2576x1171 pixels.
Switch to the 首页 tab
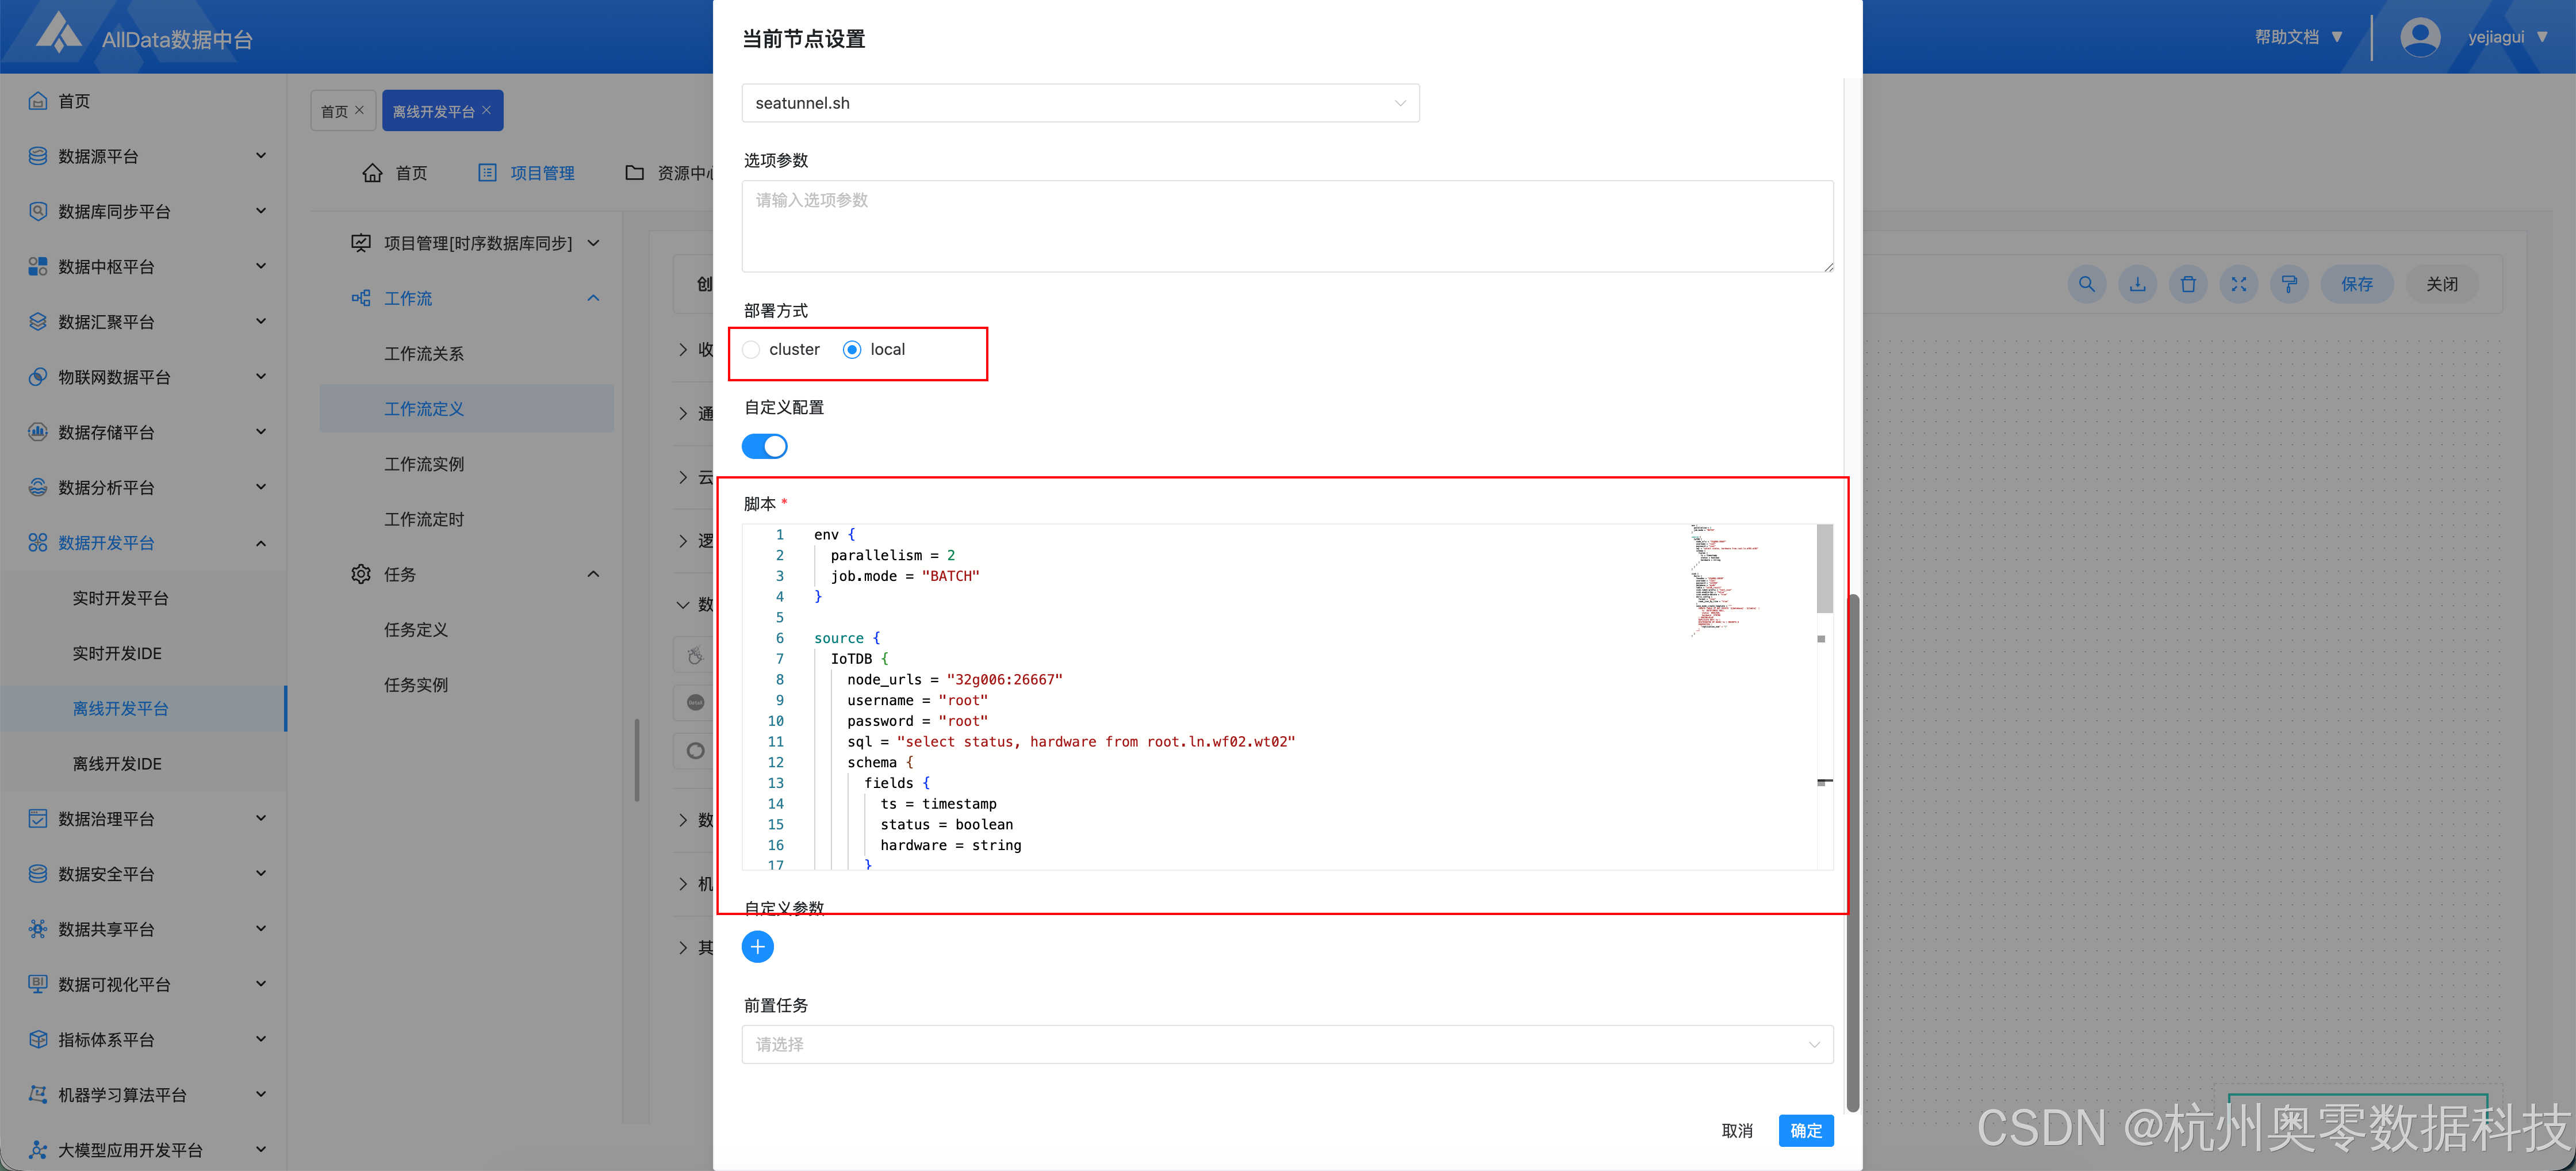point(334,111)
